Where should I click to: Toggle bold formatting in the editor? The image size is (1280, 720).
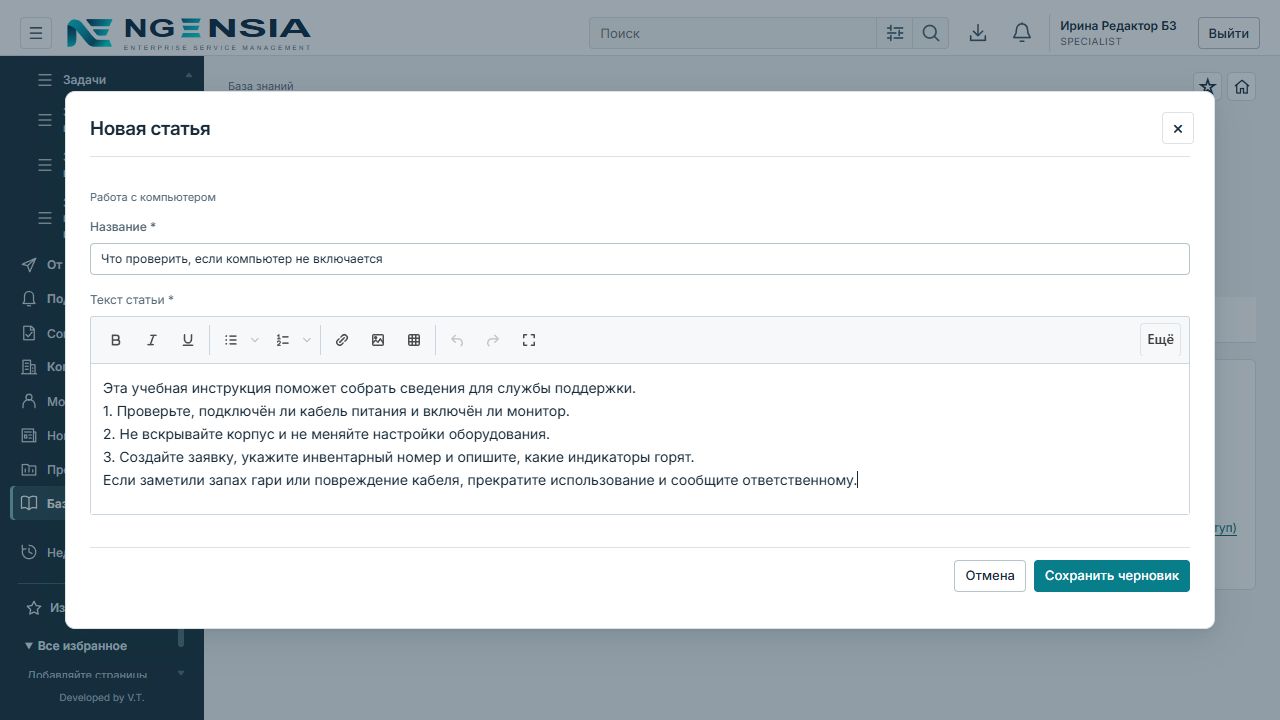point(116,340)
